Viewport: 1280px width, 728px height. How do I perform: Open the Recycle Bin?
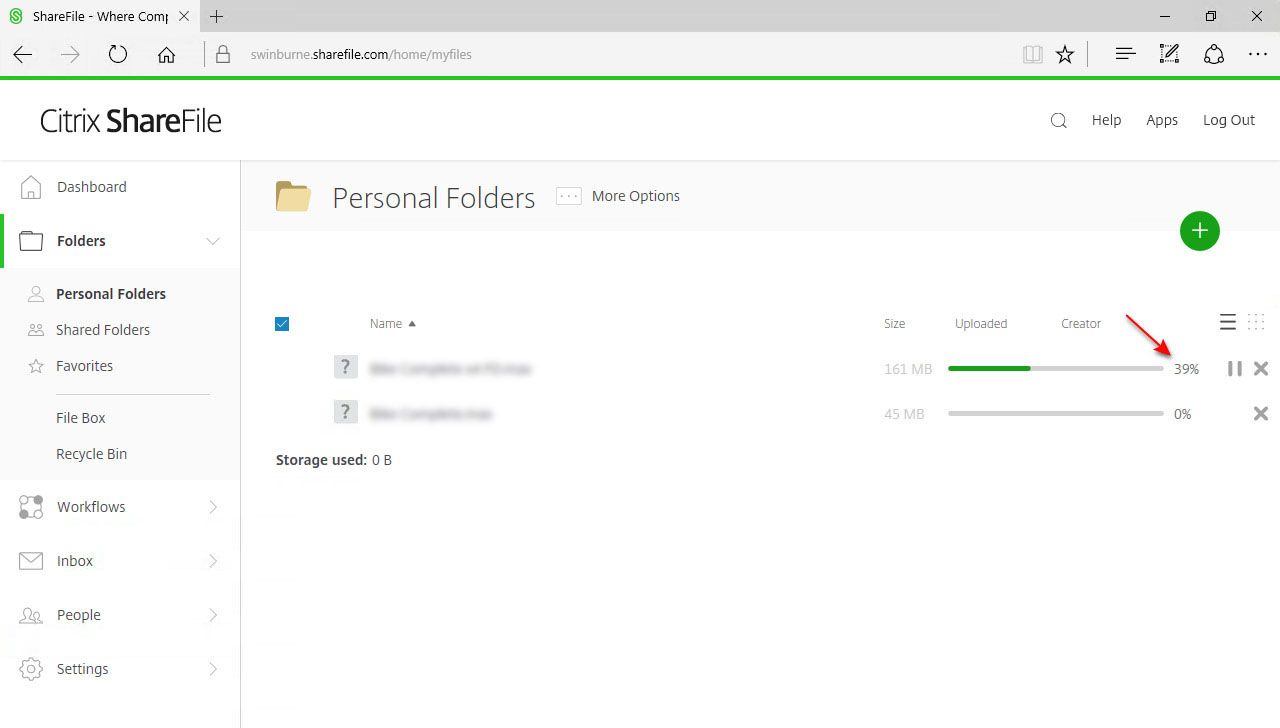(x=91, y=454)
